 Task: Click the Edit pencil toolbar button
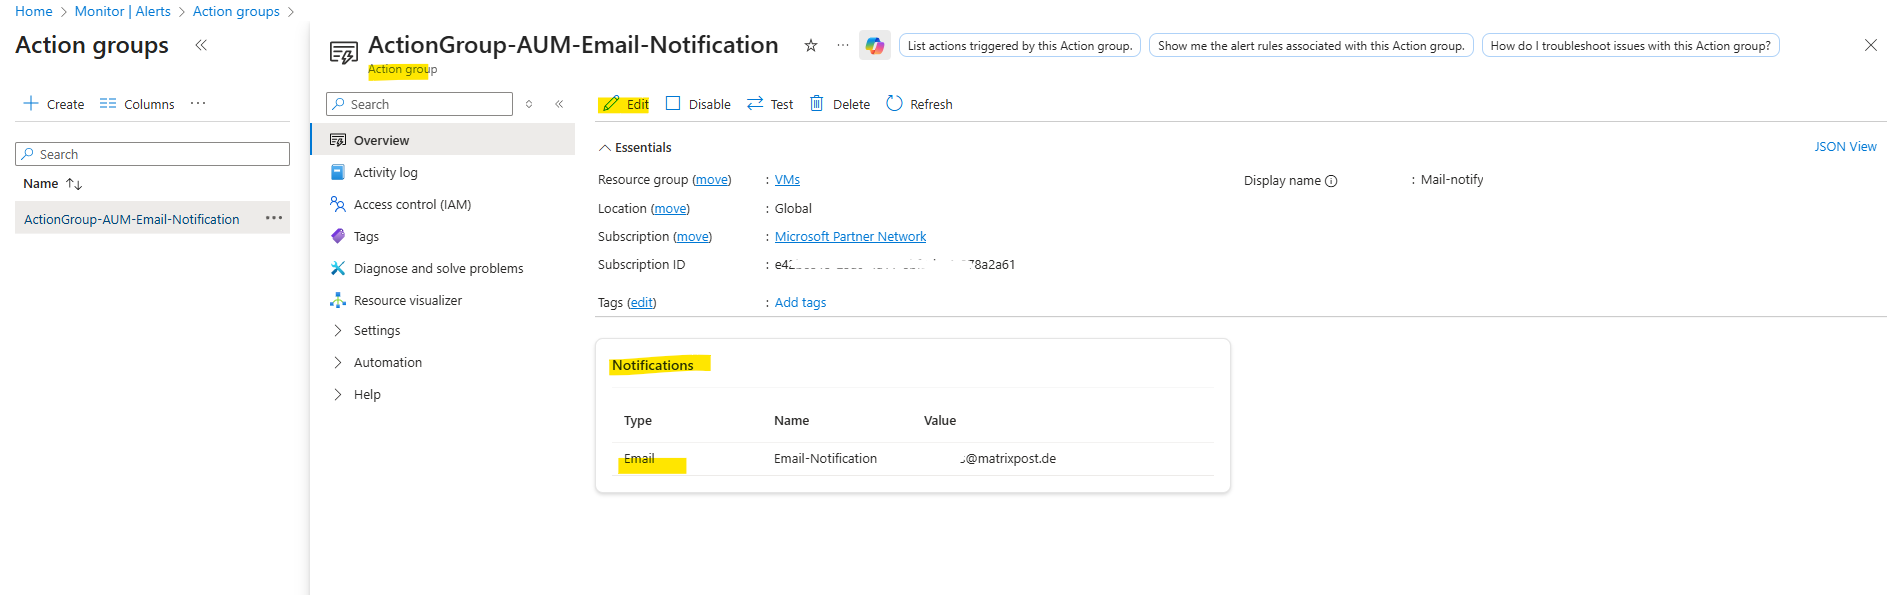(x=626, y=104)
